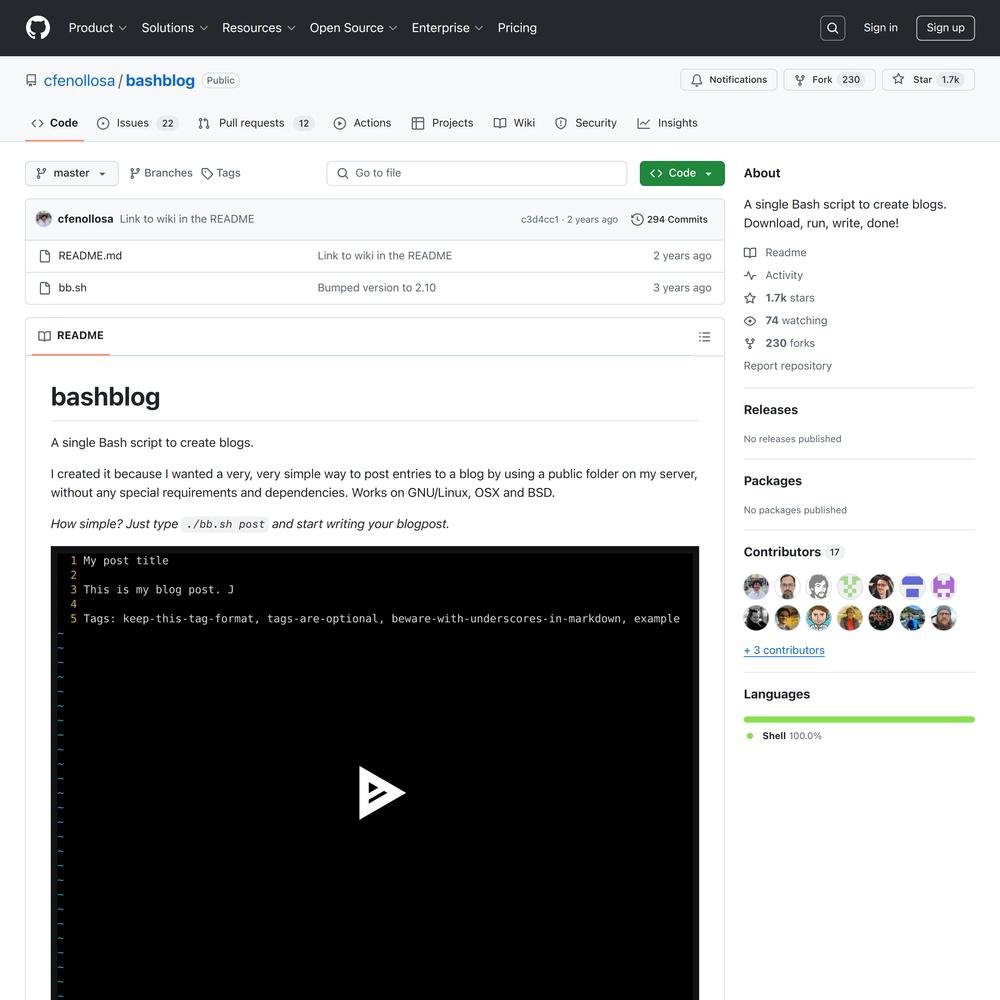Open the latest commit message at top

(x=187, y=219)
